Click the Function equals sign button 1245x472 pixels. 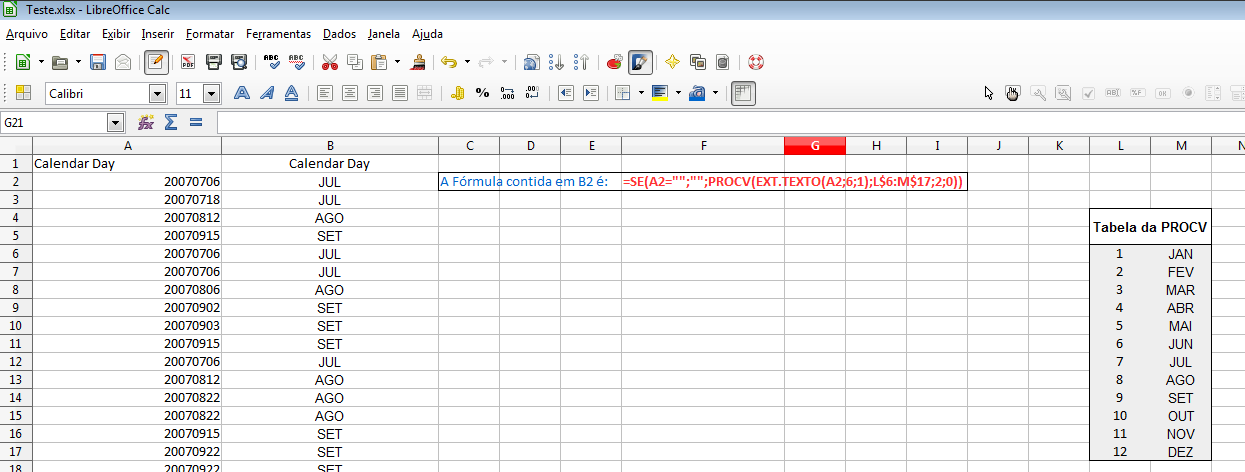tap(196, 122)
